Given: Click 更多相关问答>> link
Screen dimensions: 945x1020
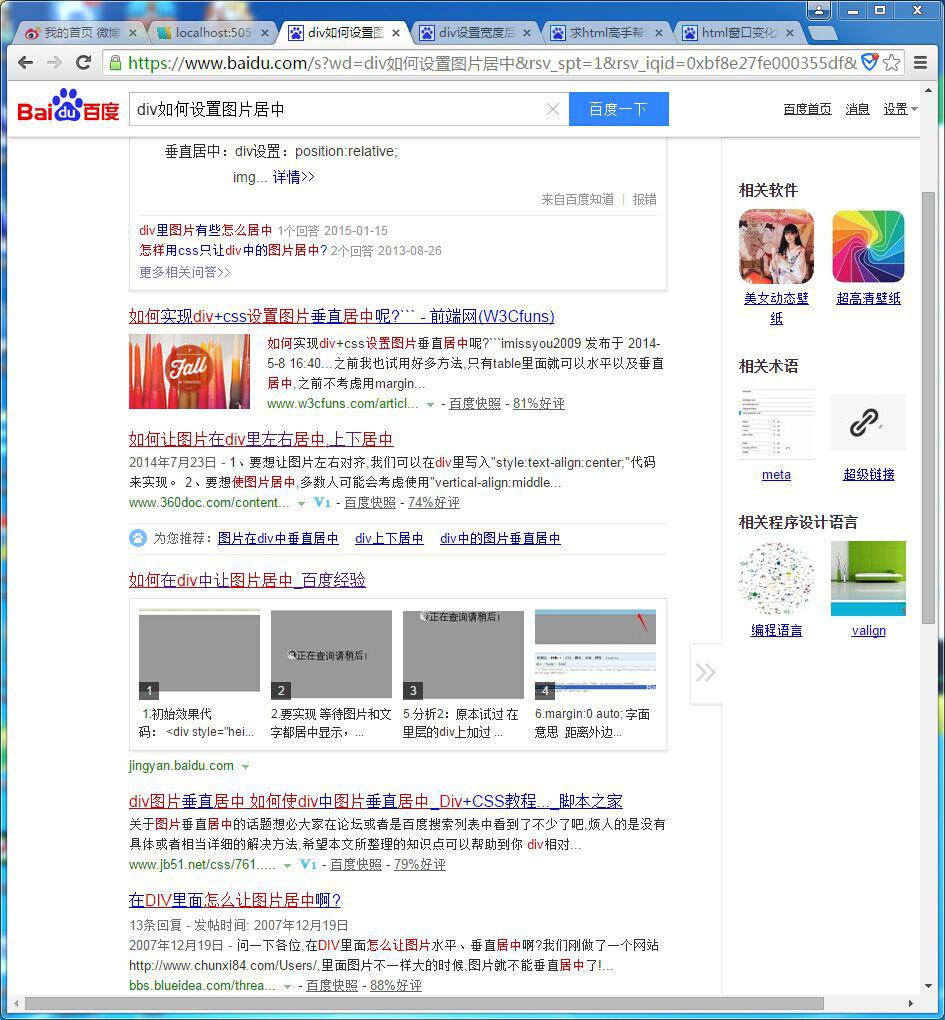Looking at the screenshot, I should [185, 272].
